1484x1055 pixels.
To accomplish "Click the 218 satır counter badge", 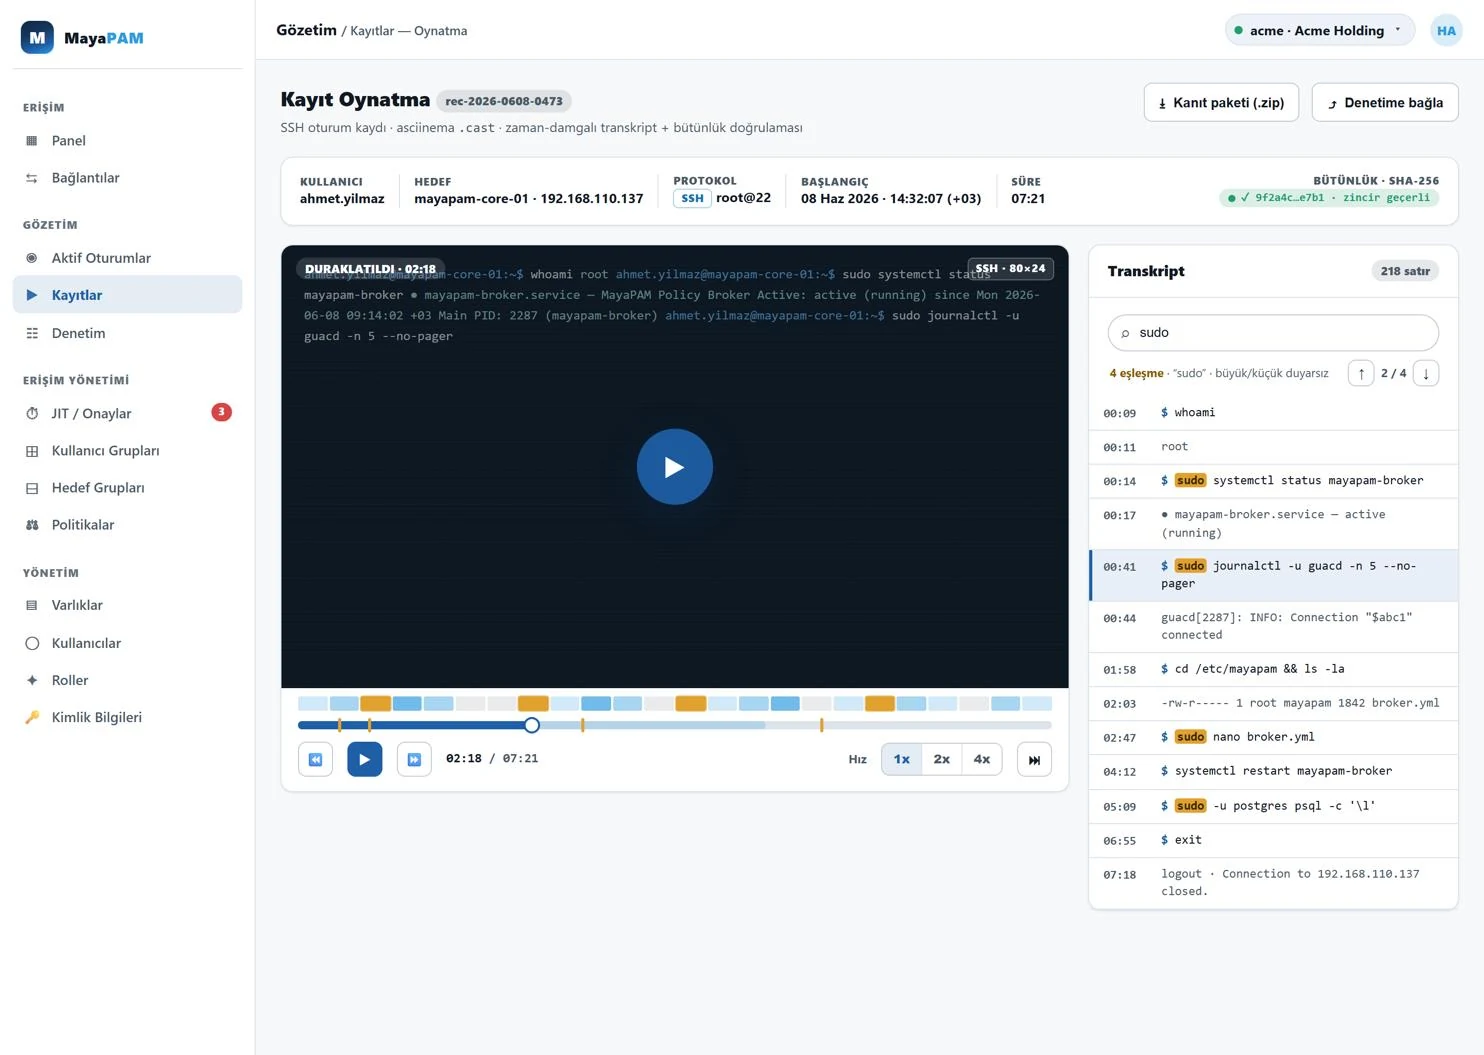I will (1405, 271).
